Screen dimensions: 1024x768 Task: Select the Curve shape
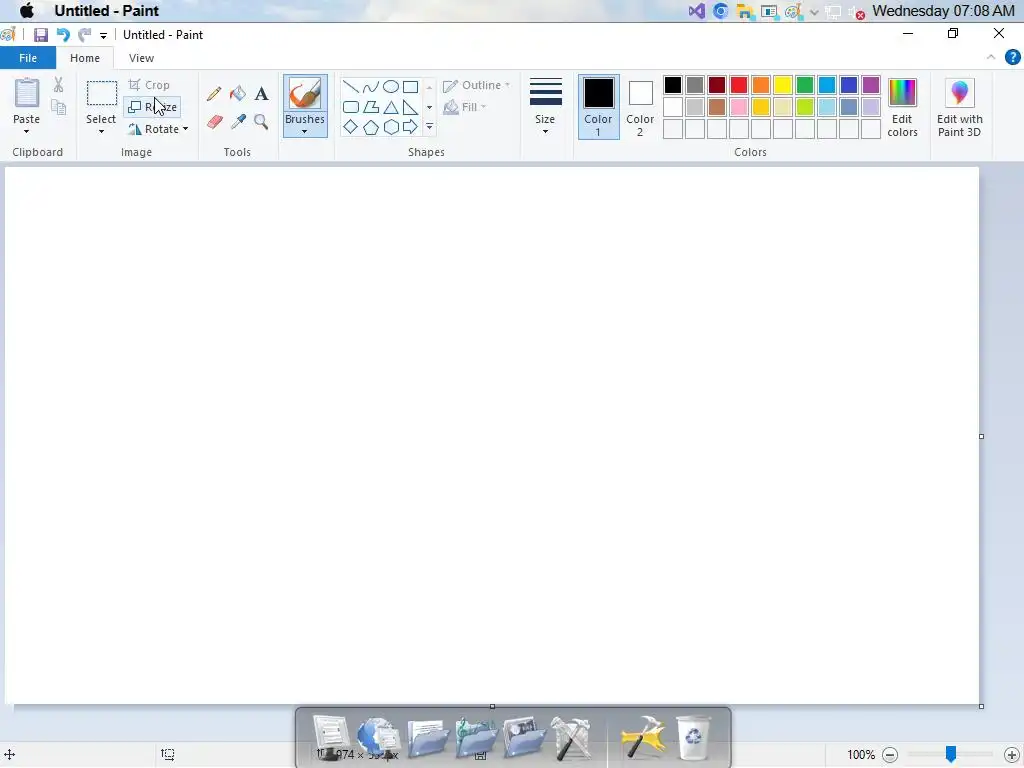coord(371,87)
